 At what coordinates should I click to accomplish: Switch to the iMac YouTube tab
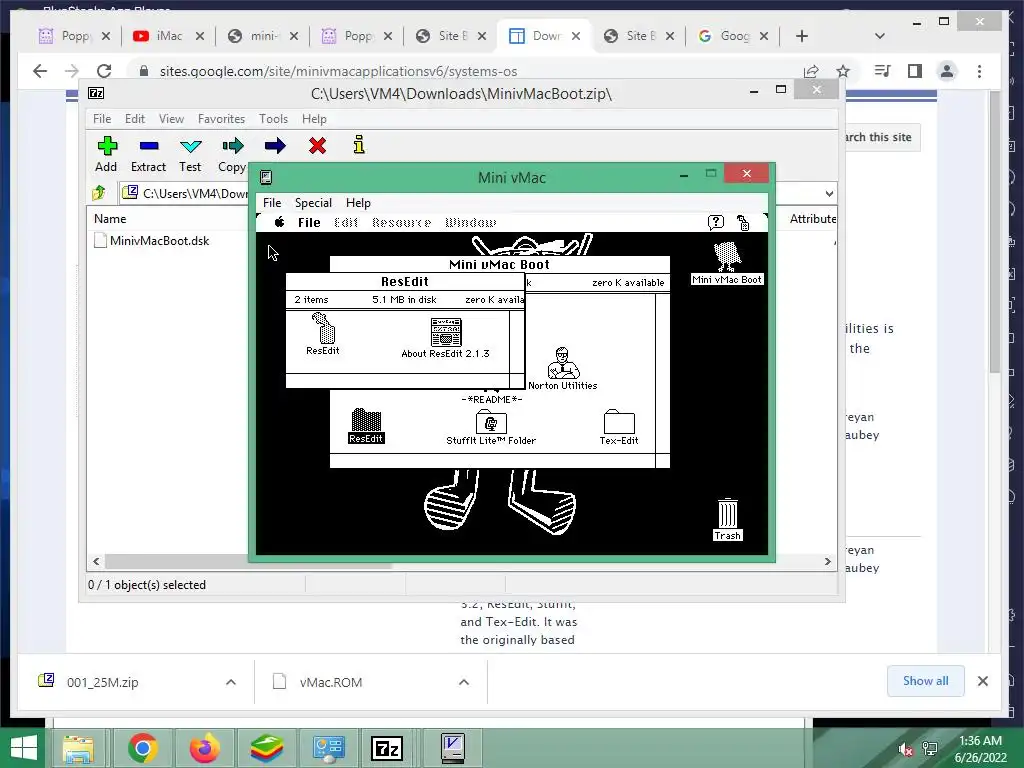168,36
